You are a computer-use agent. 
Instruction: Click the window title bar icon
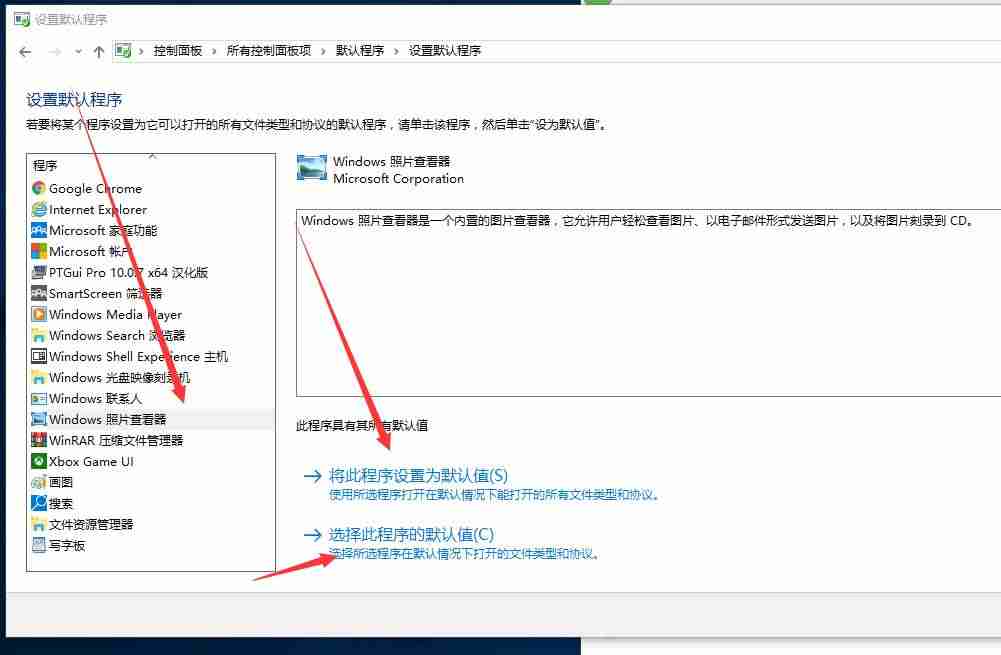pos(22,19)
